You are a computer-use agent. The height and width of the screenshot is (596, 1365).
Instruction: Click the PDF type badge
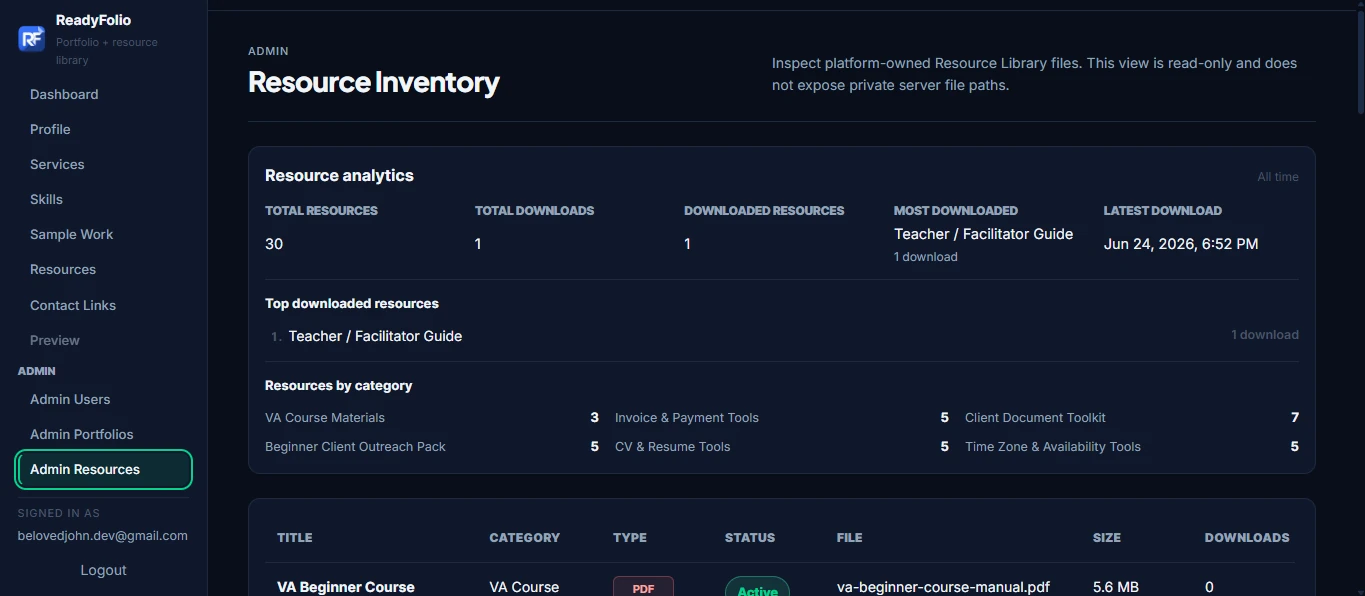click(643, 587)
